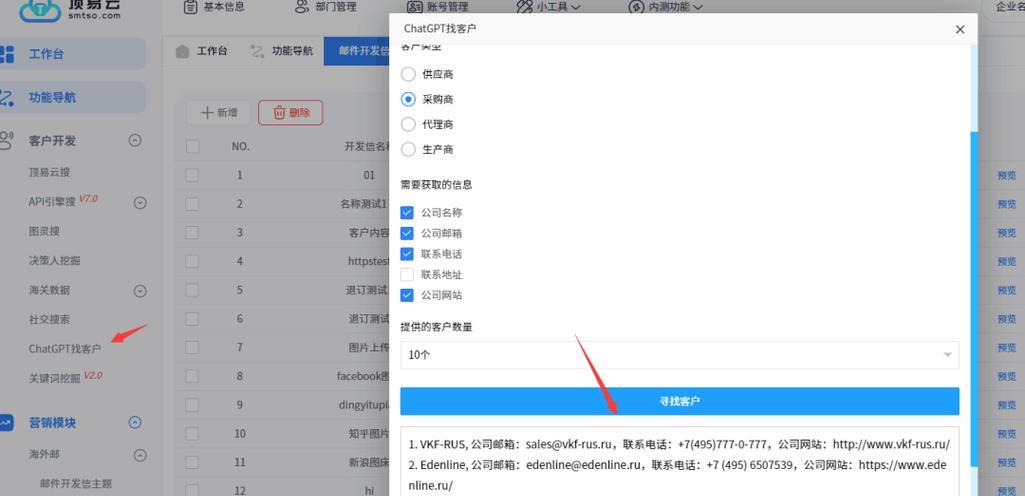Click 预览 link for row 1
Image resolution: width=1025 pixels, height=496 pixels.
click(1007, 175)
